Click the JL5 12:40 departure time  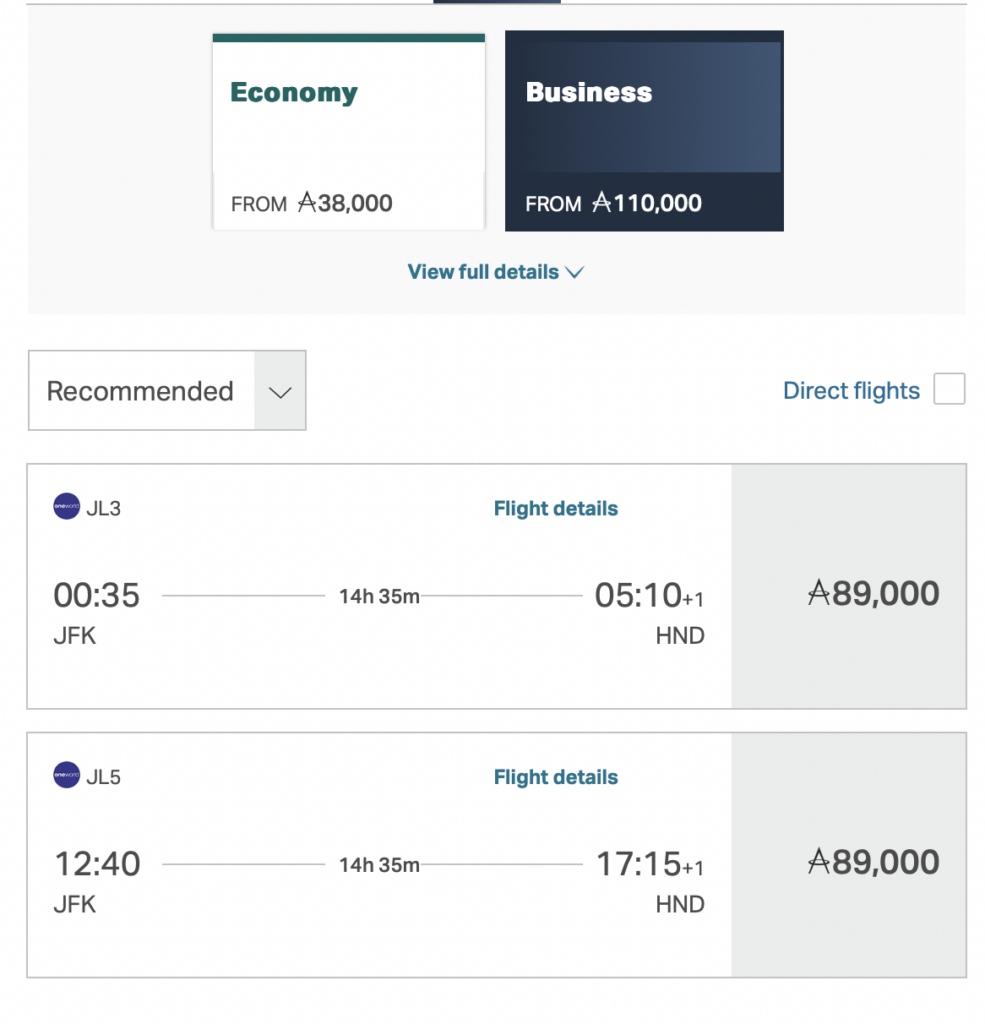click(97, 864)
